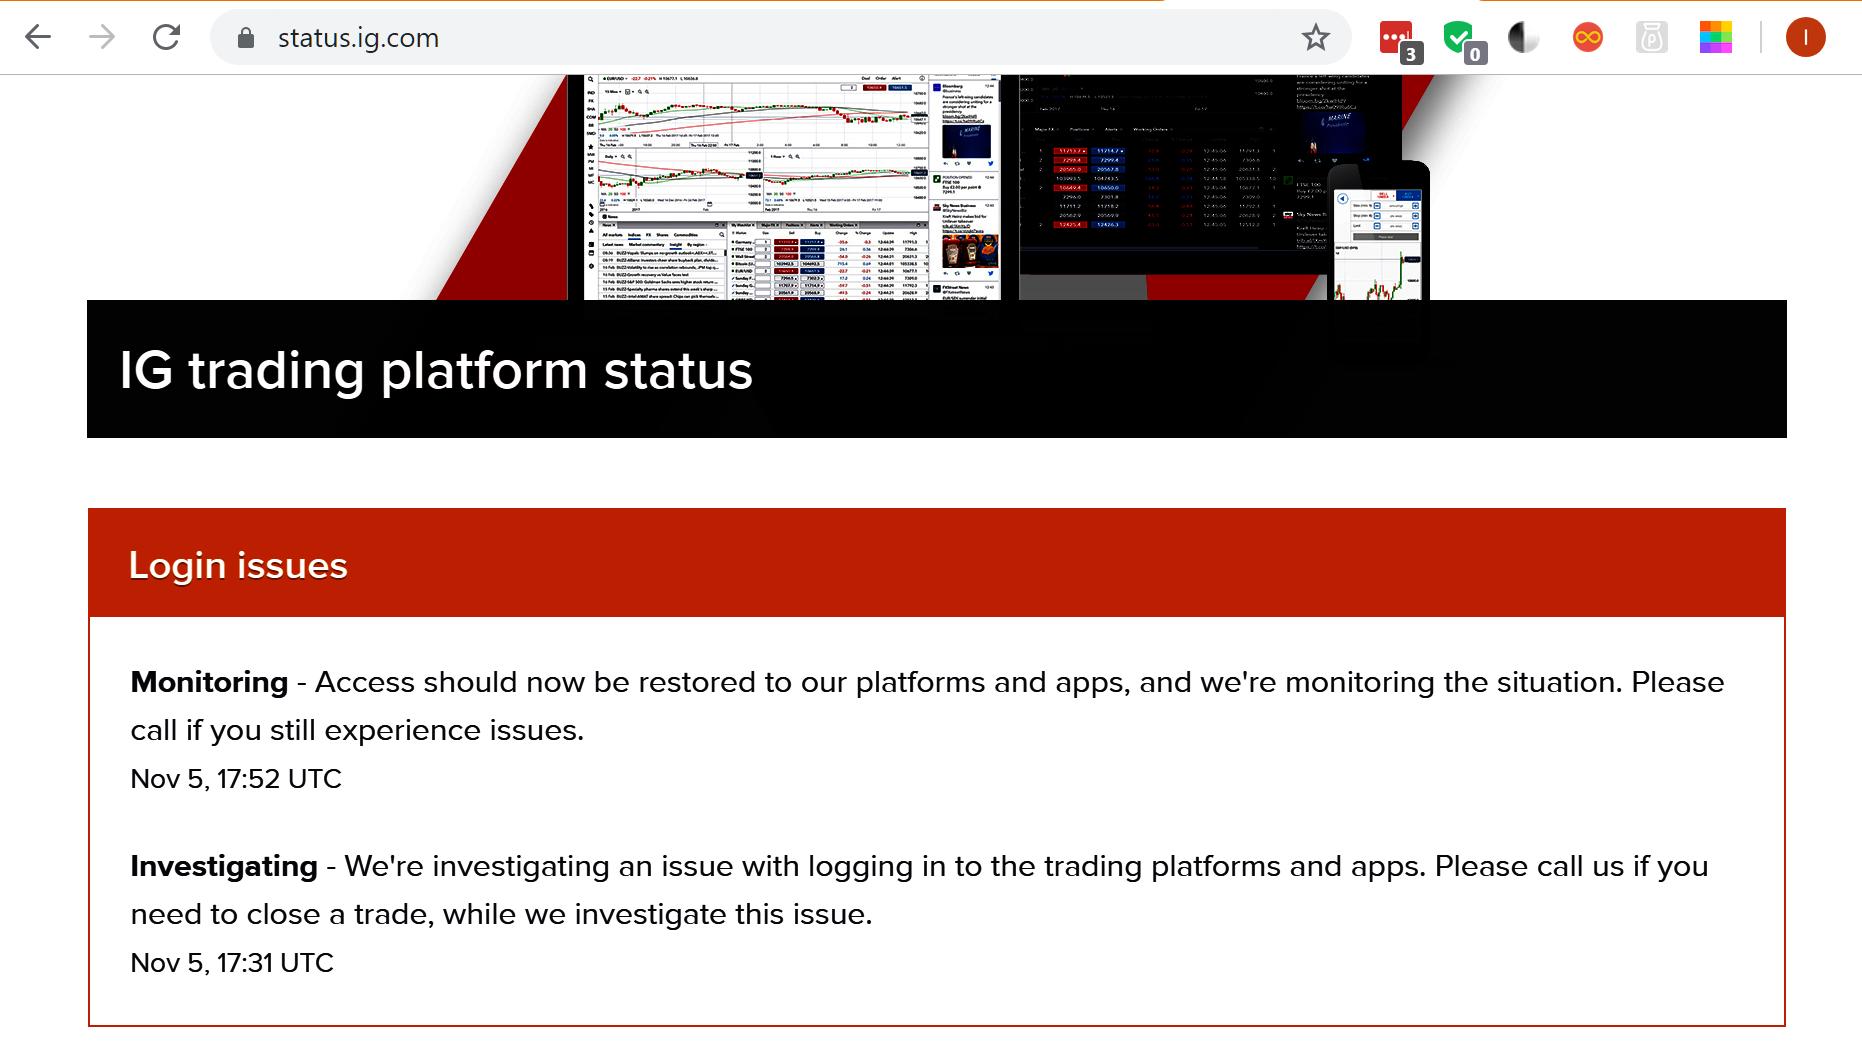
Task: Click the 'IG trading platform status' heading
Action: click(x=436, y=370)
